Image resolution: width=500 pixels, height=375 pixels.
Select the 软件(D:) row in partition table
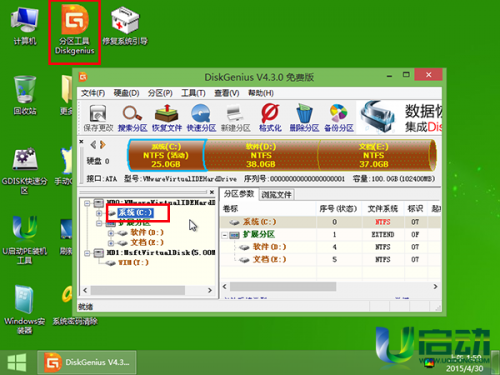pos(331,247)
